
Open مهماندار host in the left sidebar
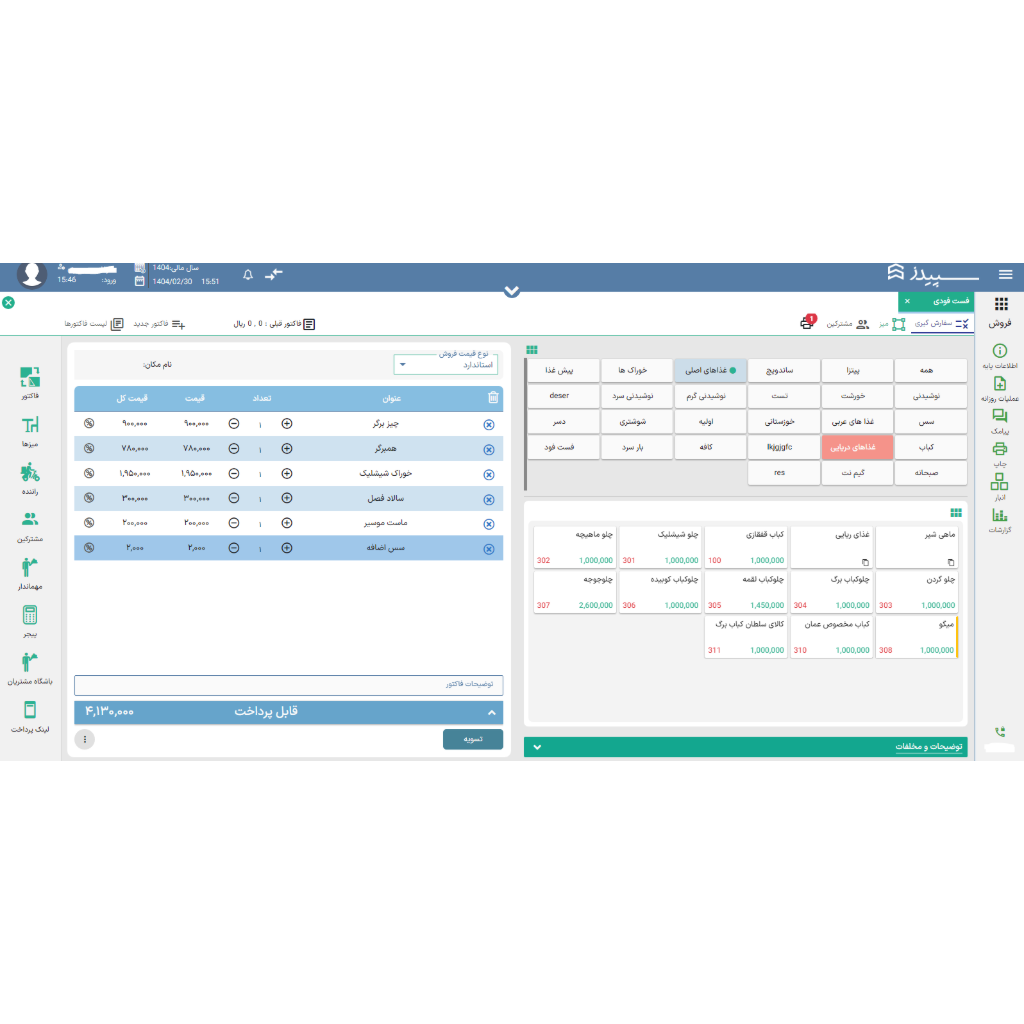pos(30,574)
